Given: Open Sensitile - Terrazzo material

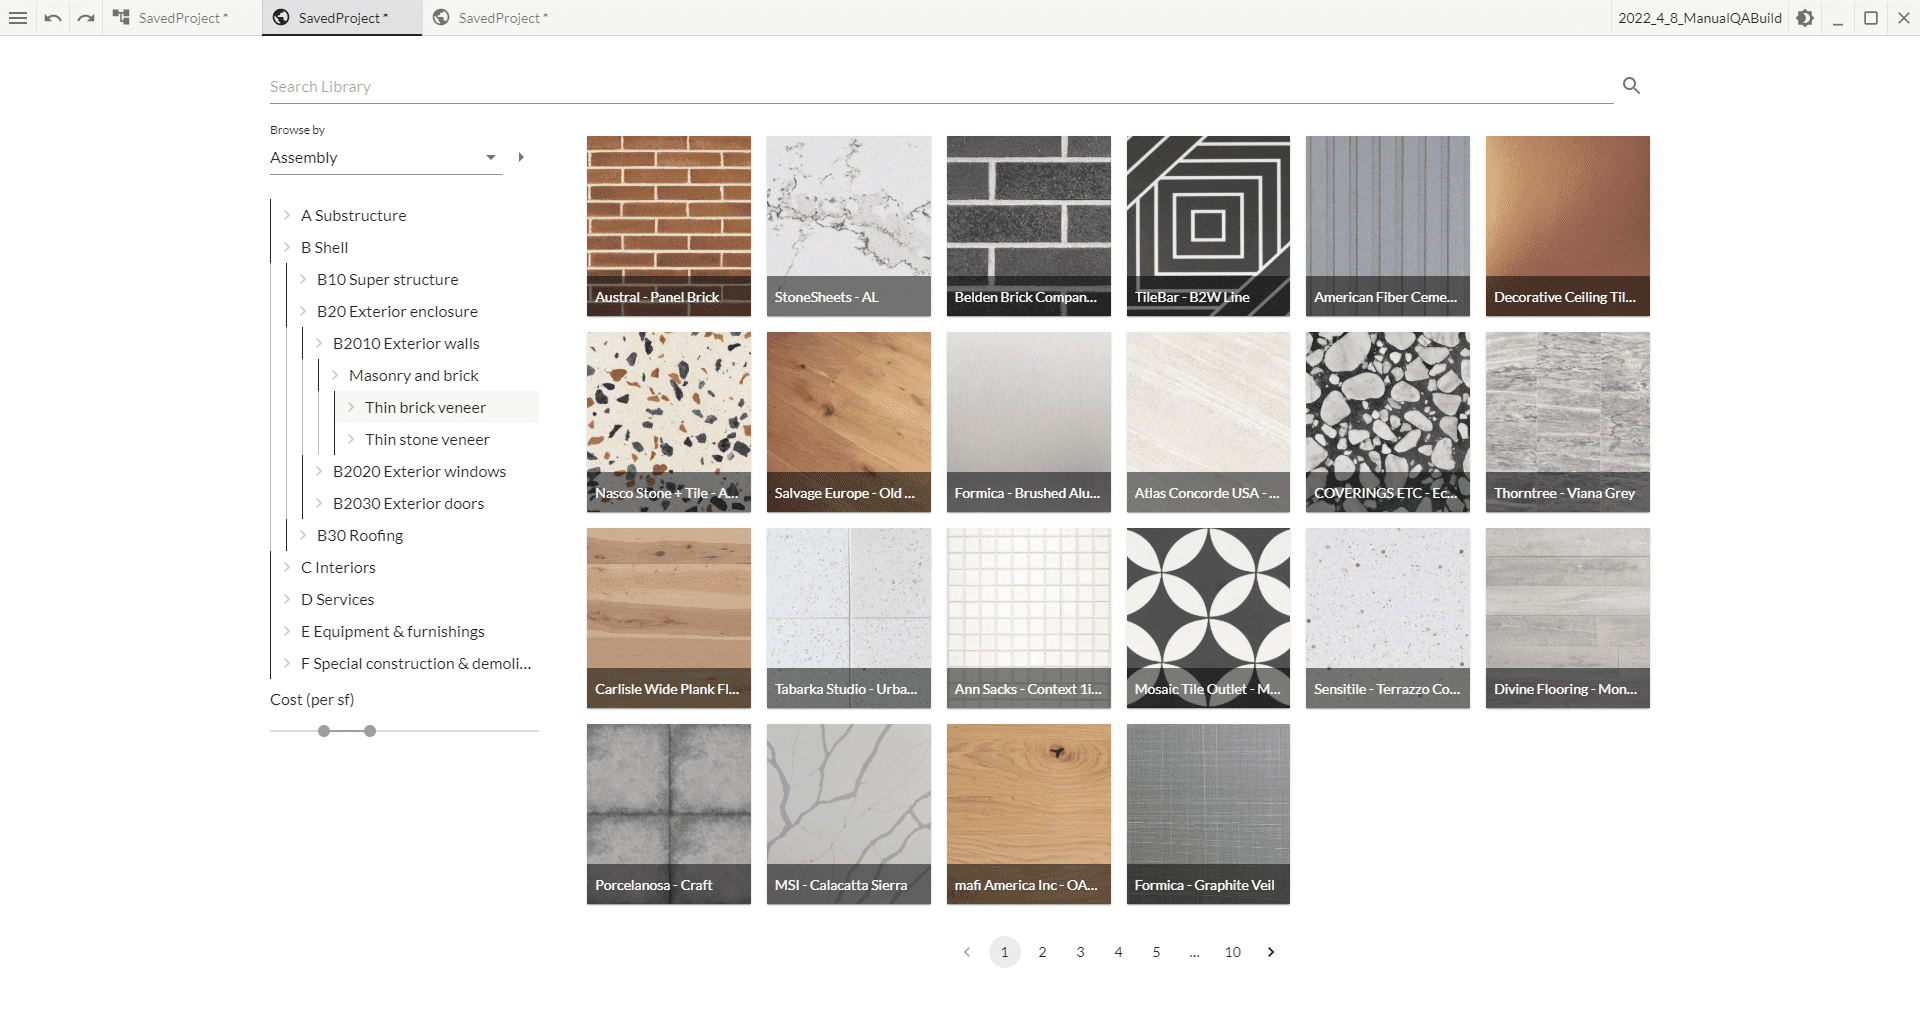Looking at the screenshot, I should [1388, 618].
